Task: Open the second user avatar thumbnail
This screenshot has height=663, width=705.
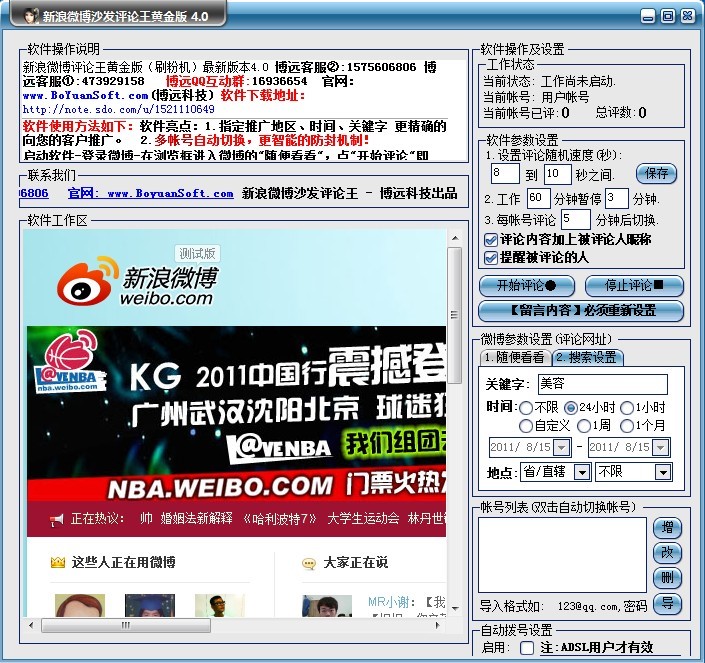Action: coord(149,605)
